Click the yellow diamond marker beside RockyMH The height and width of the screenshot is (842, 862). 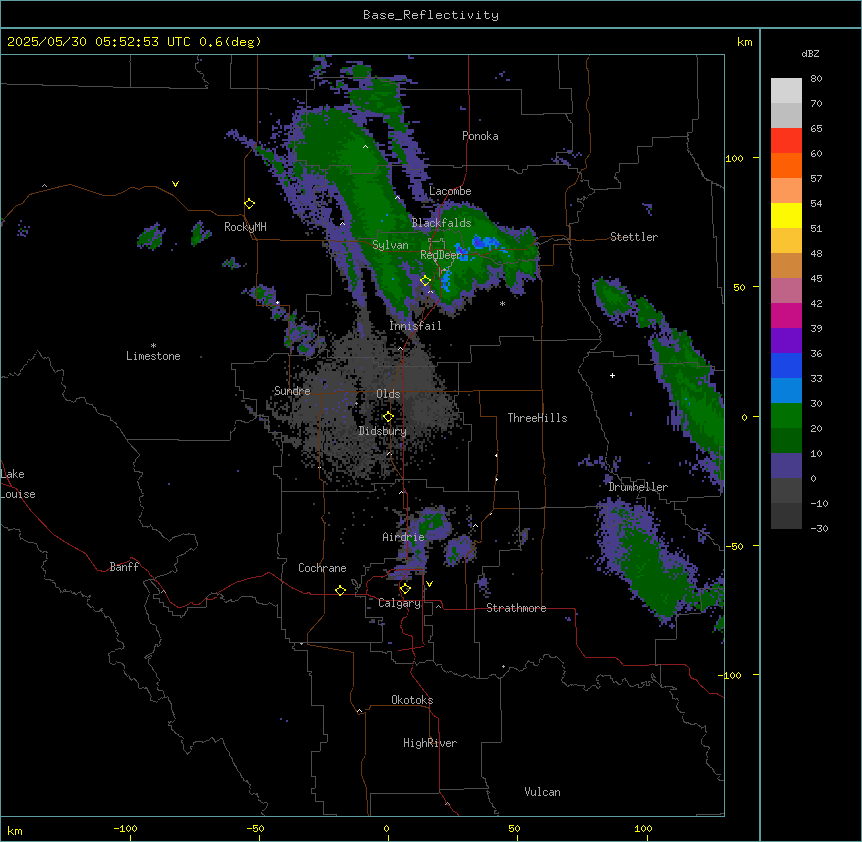pyautogui.click(x=250, y=204)
